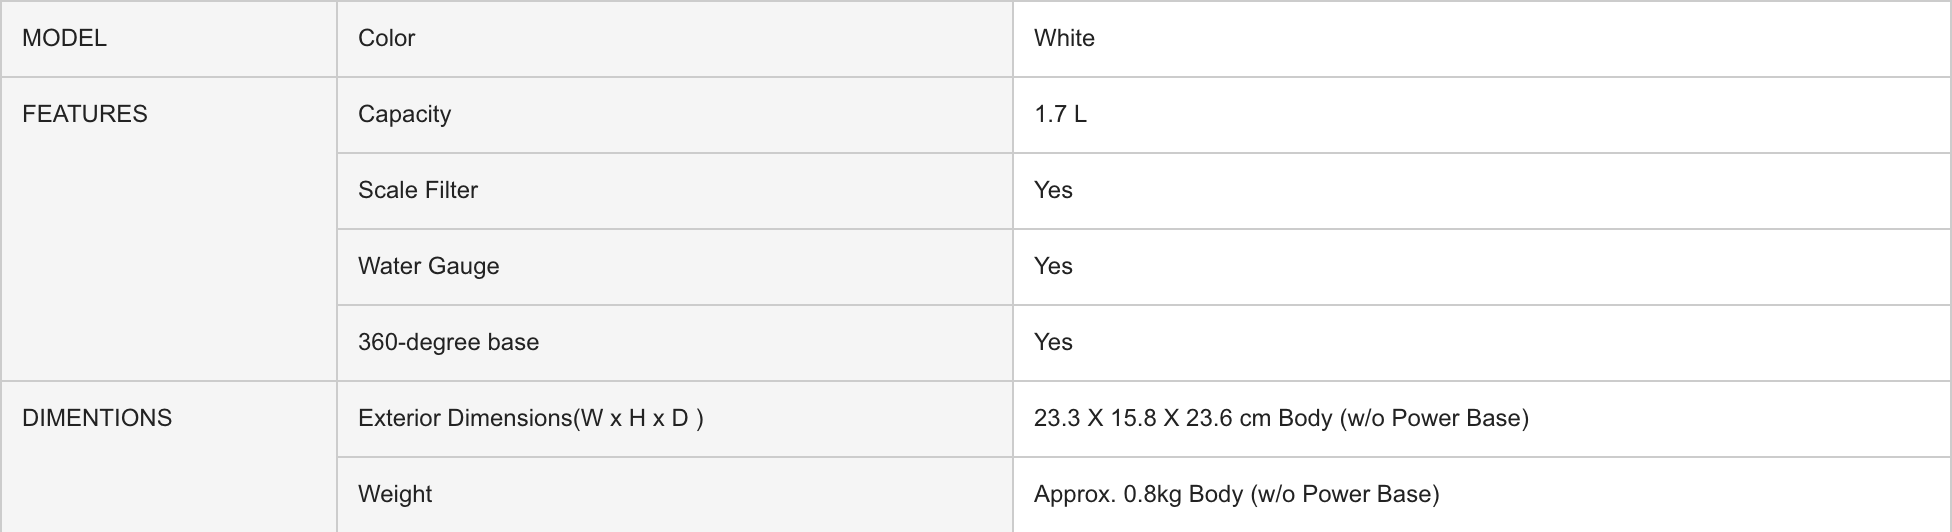Viewport: 1952px width, 532px height.
Task: Click the 23.3 X 15.8 X 23.6 cm measurement
Action: pyautogui.click(x=1152, y=418)
